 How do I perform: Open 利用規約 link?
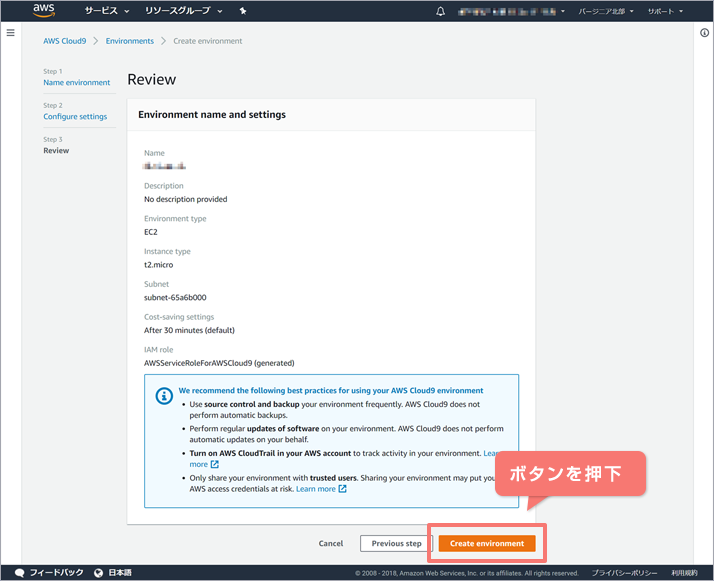tap(684, 573)
